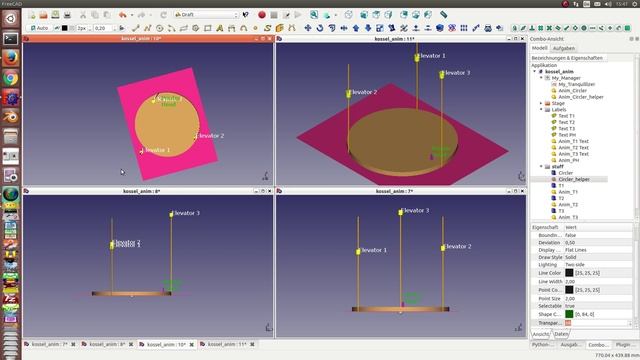Select the Draft Array tool

[464, 28]
